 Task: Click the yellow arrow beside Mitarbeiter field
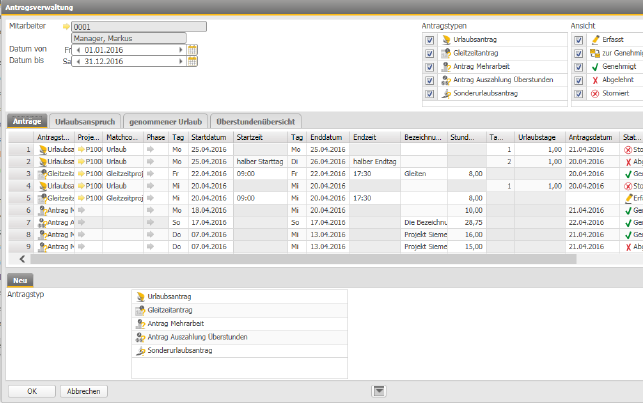click(66, 27)
